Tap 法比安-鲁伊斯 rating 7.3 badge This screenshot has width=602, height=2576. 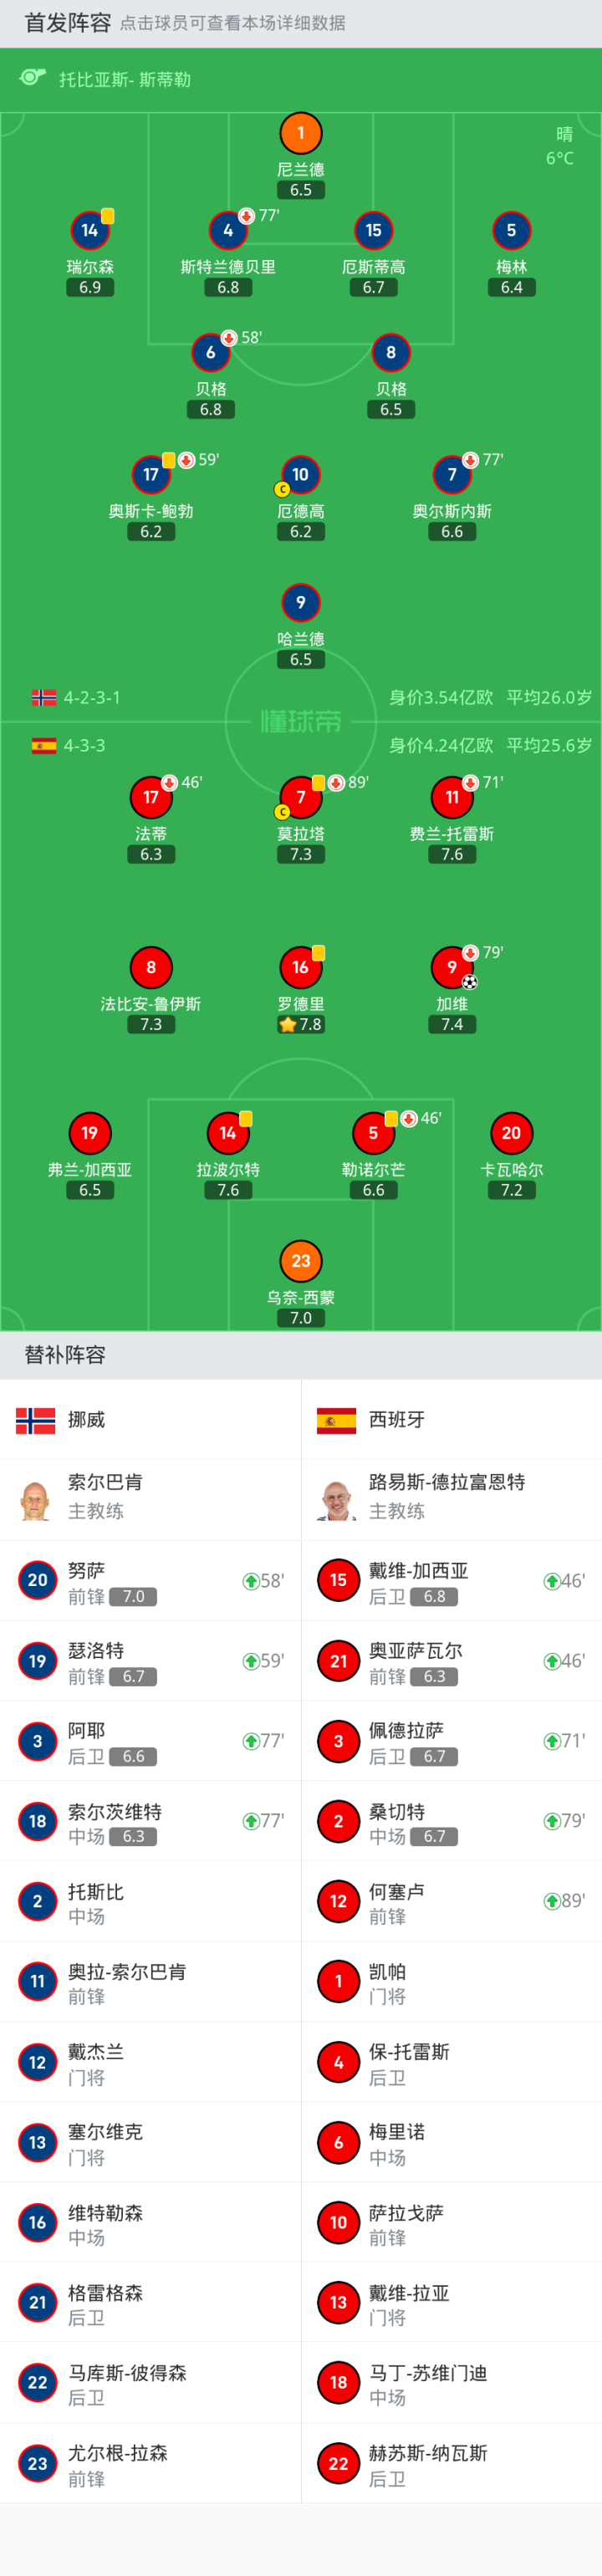coord(151,1024)
